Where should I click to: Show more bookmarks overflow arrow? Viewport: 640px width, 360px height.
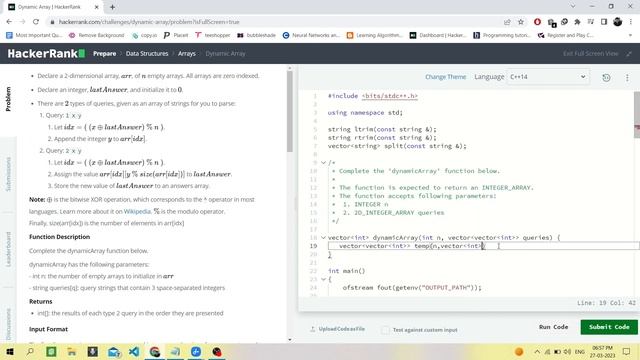coord(630,36)
